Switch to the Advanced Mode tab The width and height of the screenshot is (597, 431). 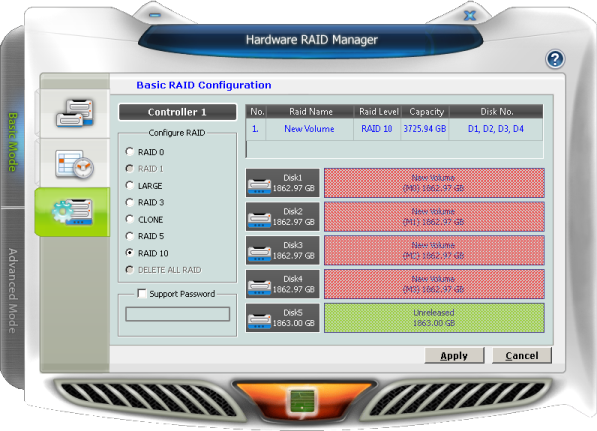[12, 291]
